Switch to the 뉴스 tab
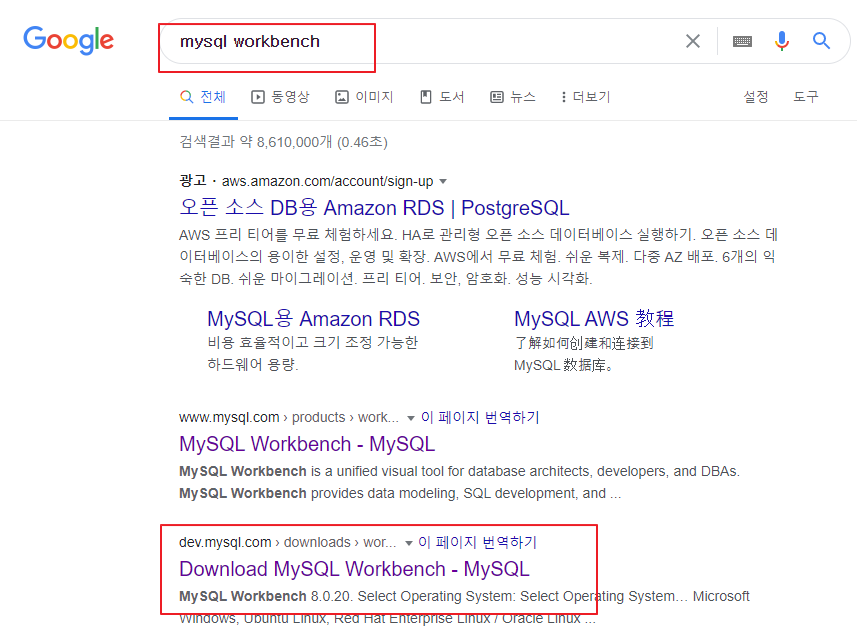The width and height of the screenshot is (857, 636). click(x=513, y=97)
